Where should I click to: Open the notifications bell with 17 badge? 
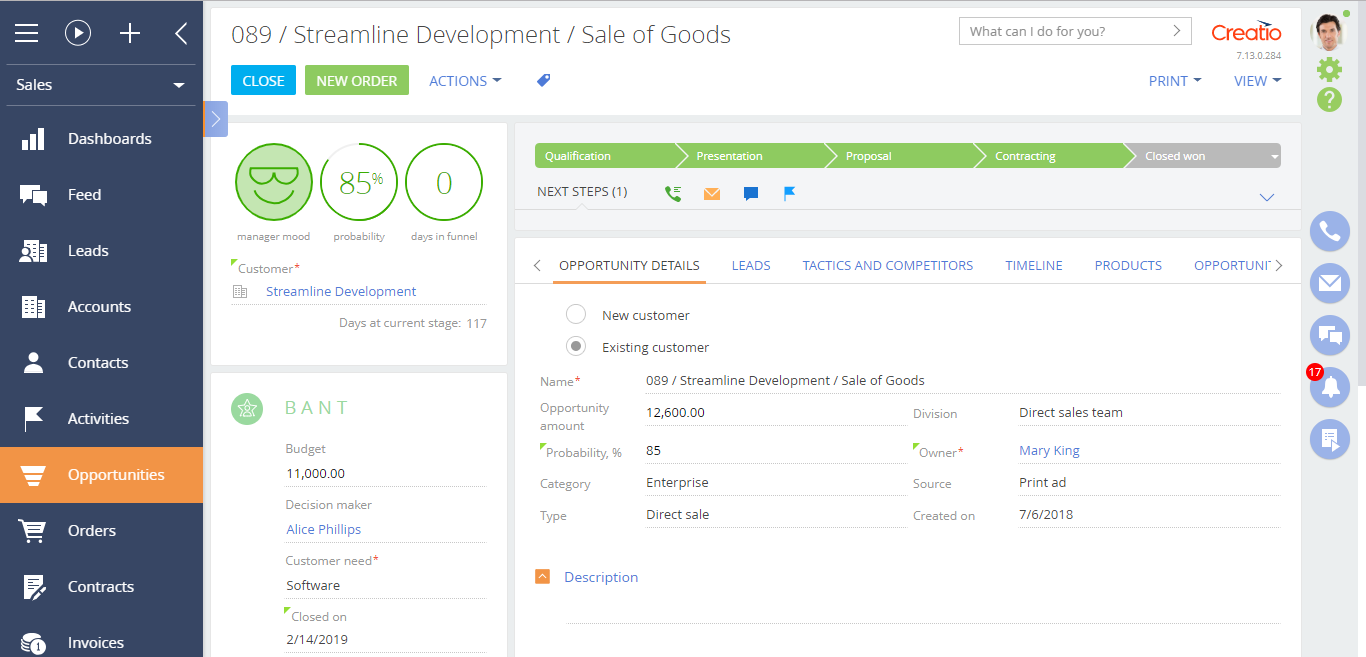(1330, 388)
